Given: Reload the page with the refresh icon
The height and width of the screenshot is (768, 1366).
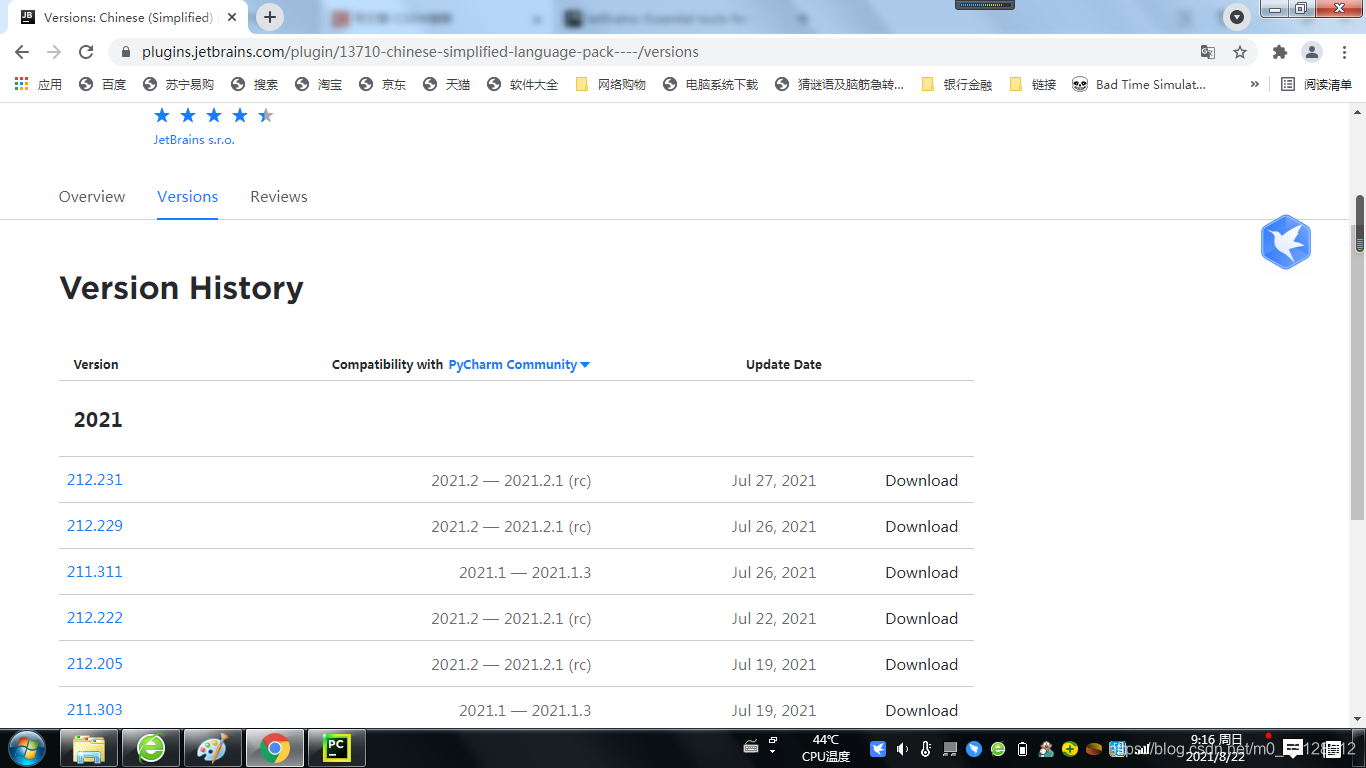Looking at the screenshot, I should (86, 52).
